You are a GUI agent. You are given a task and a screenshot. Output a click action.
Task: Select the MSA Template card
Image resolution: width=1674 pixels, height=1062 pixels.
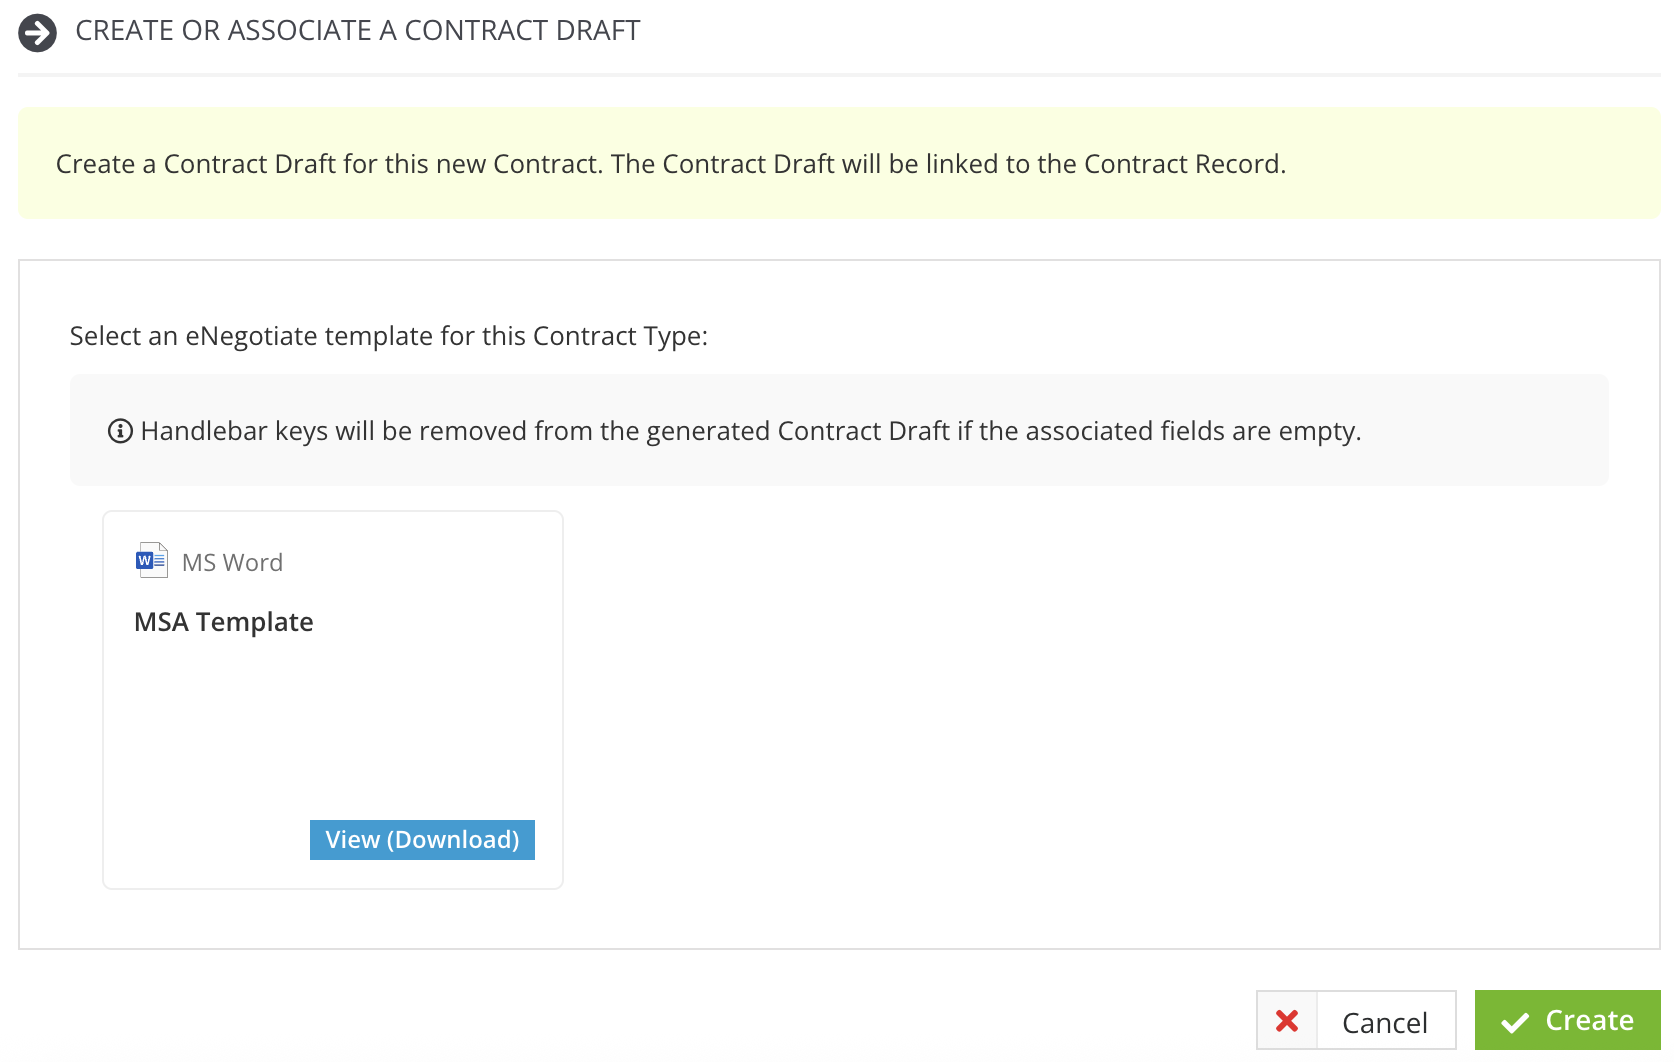(333, 700)
